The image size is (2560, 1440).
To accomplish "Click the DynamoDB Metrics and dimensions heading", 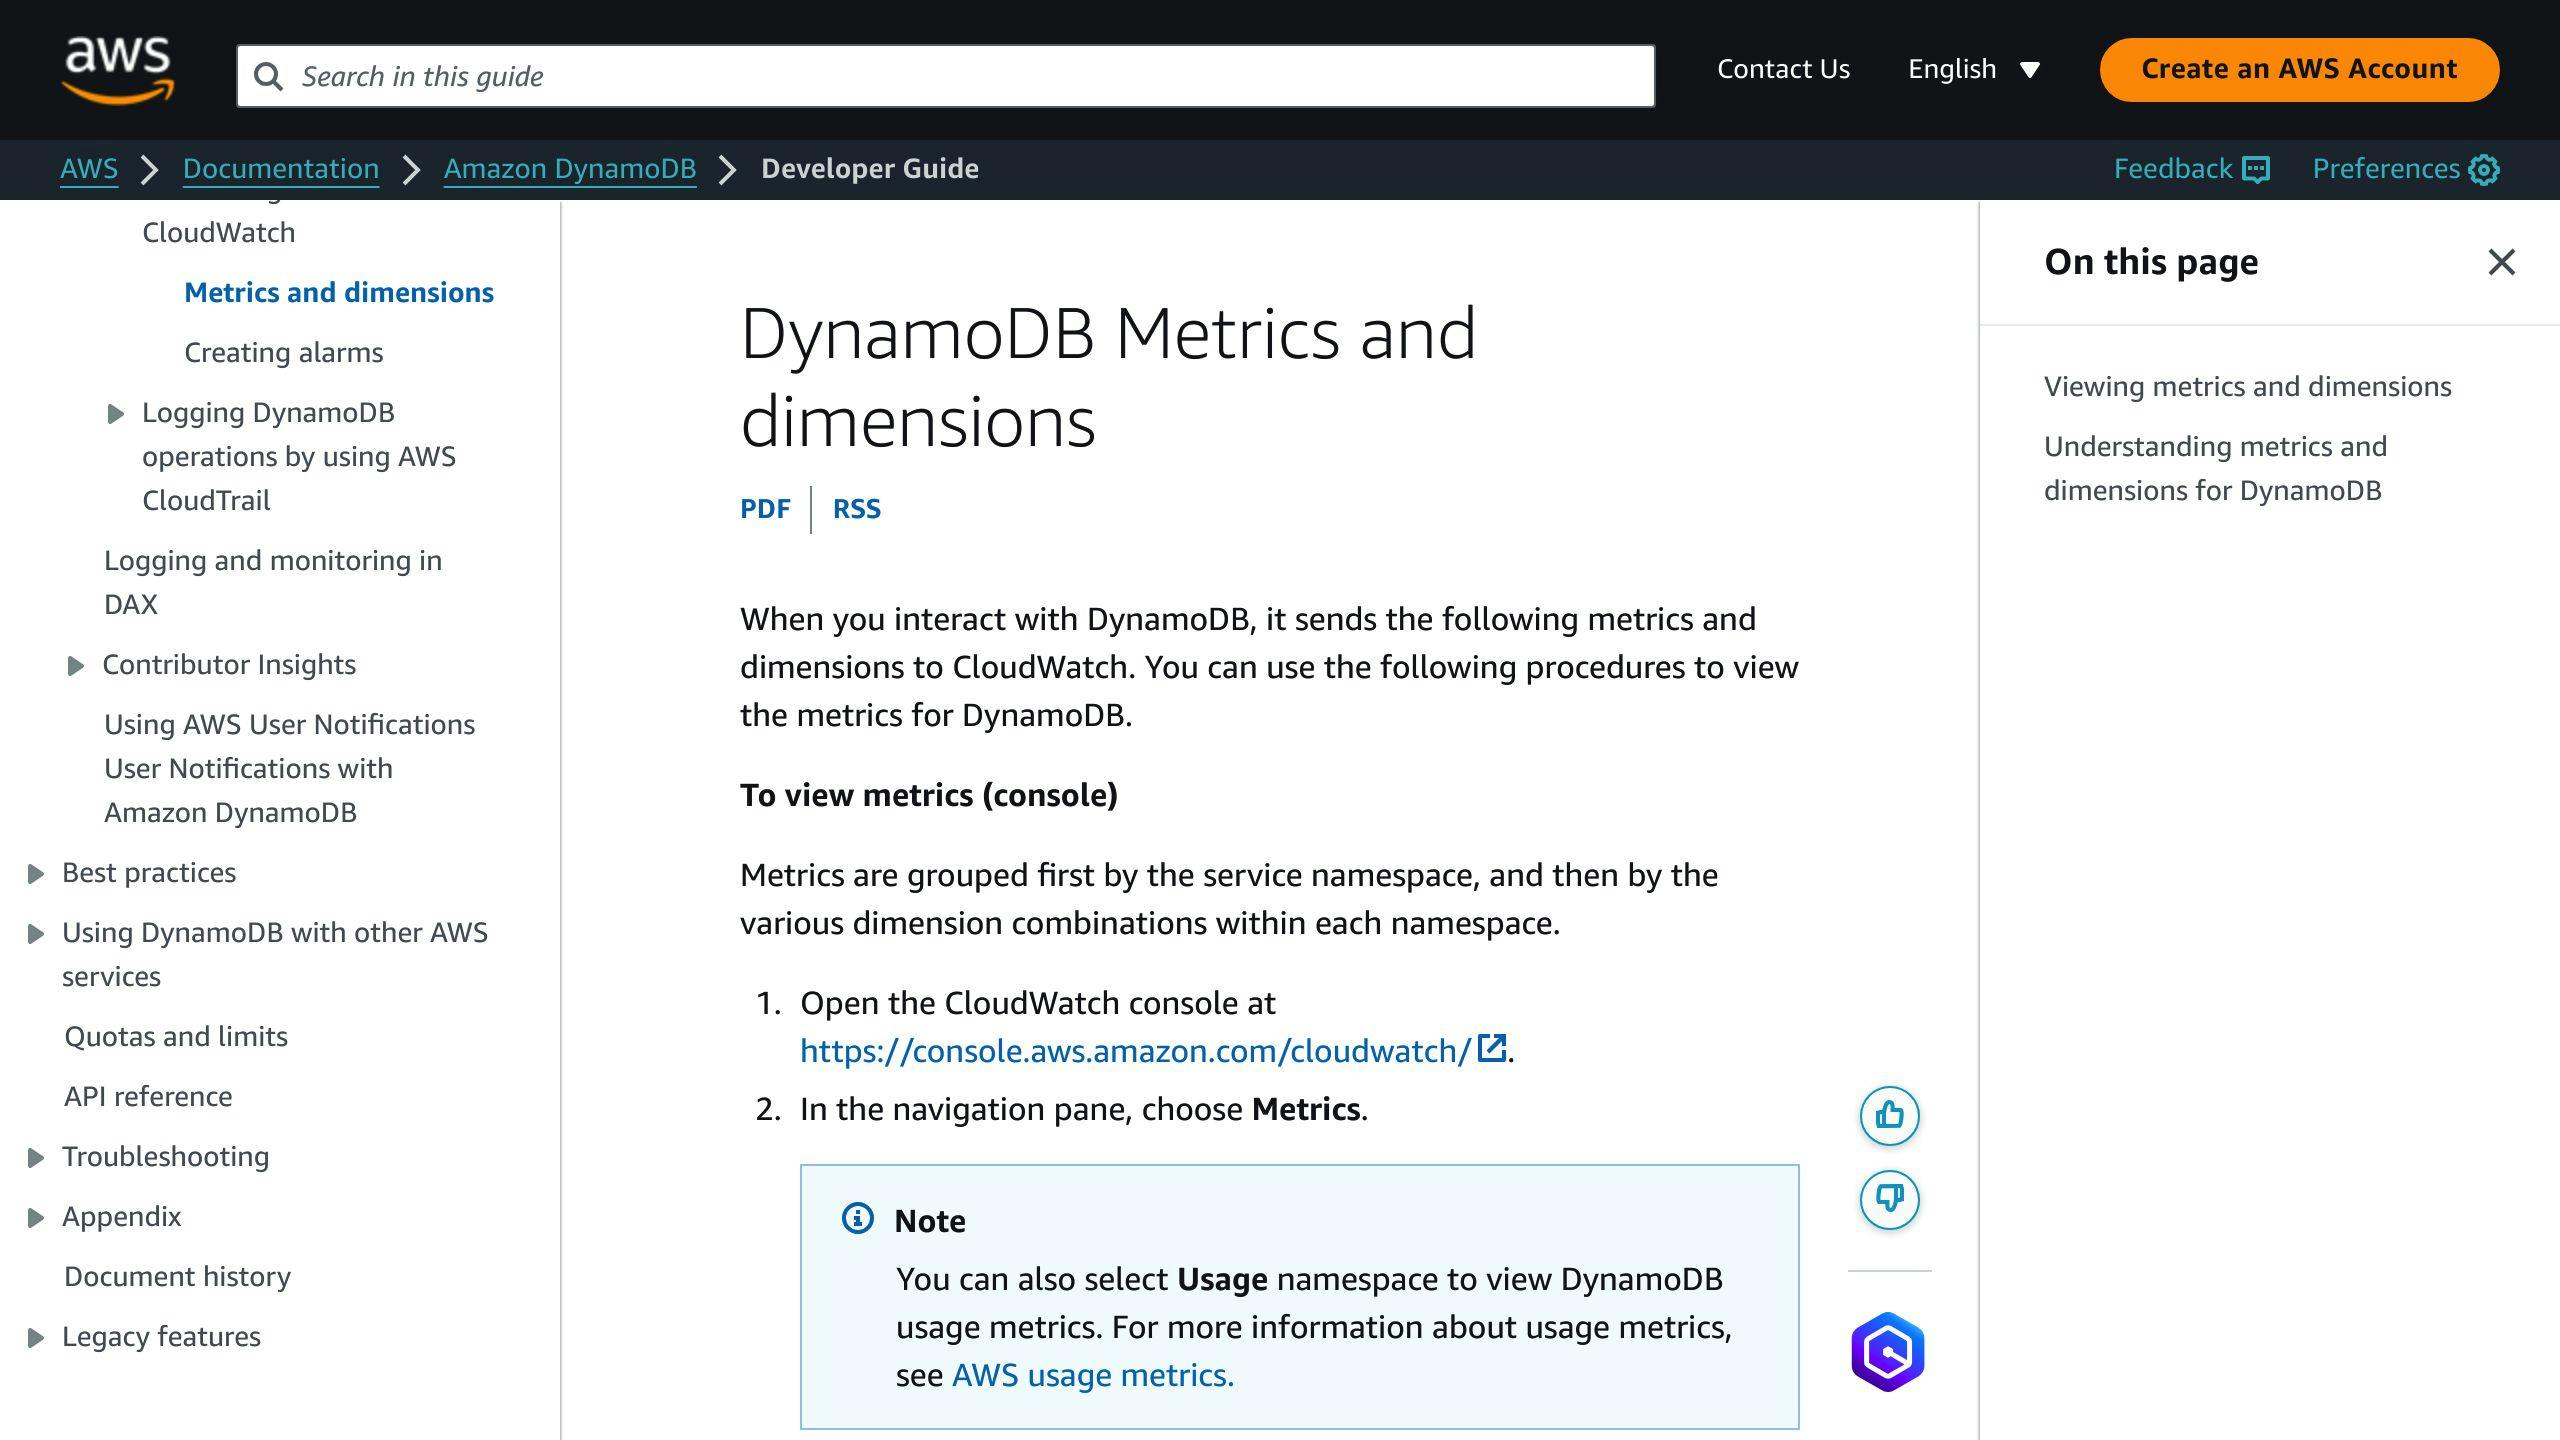I will tap(1108, 377).
